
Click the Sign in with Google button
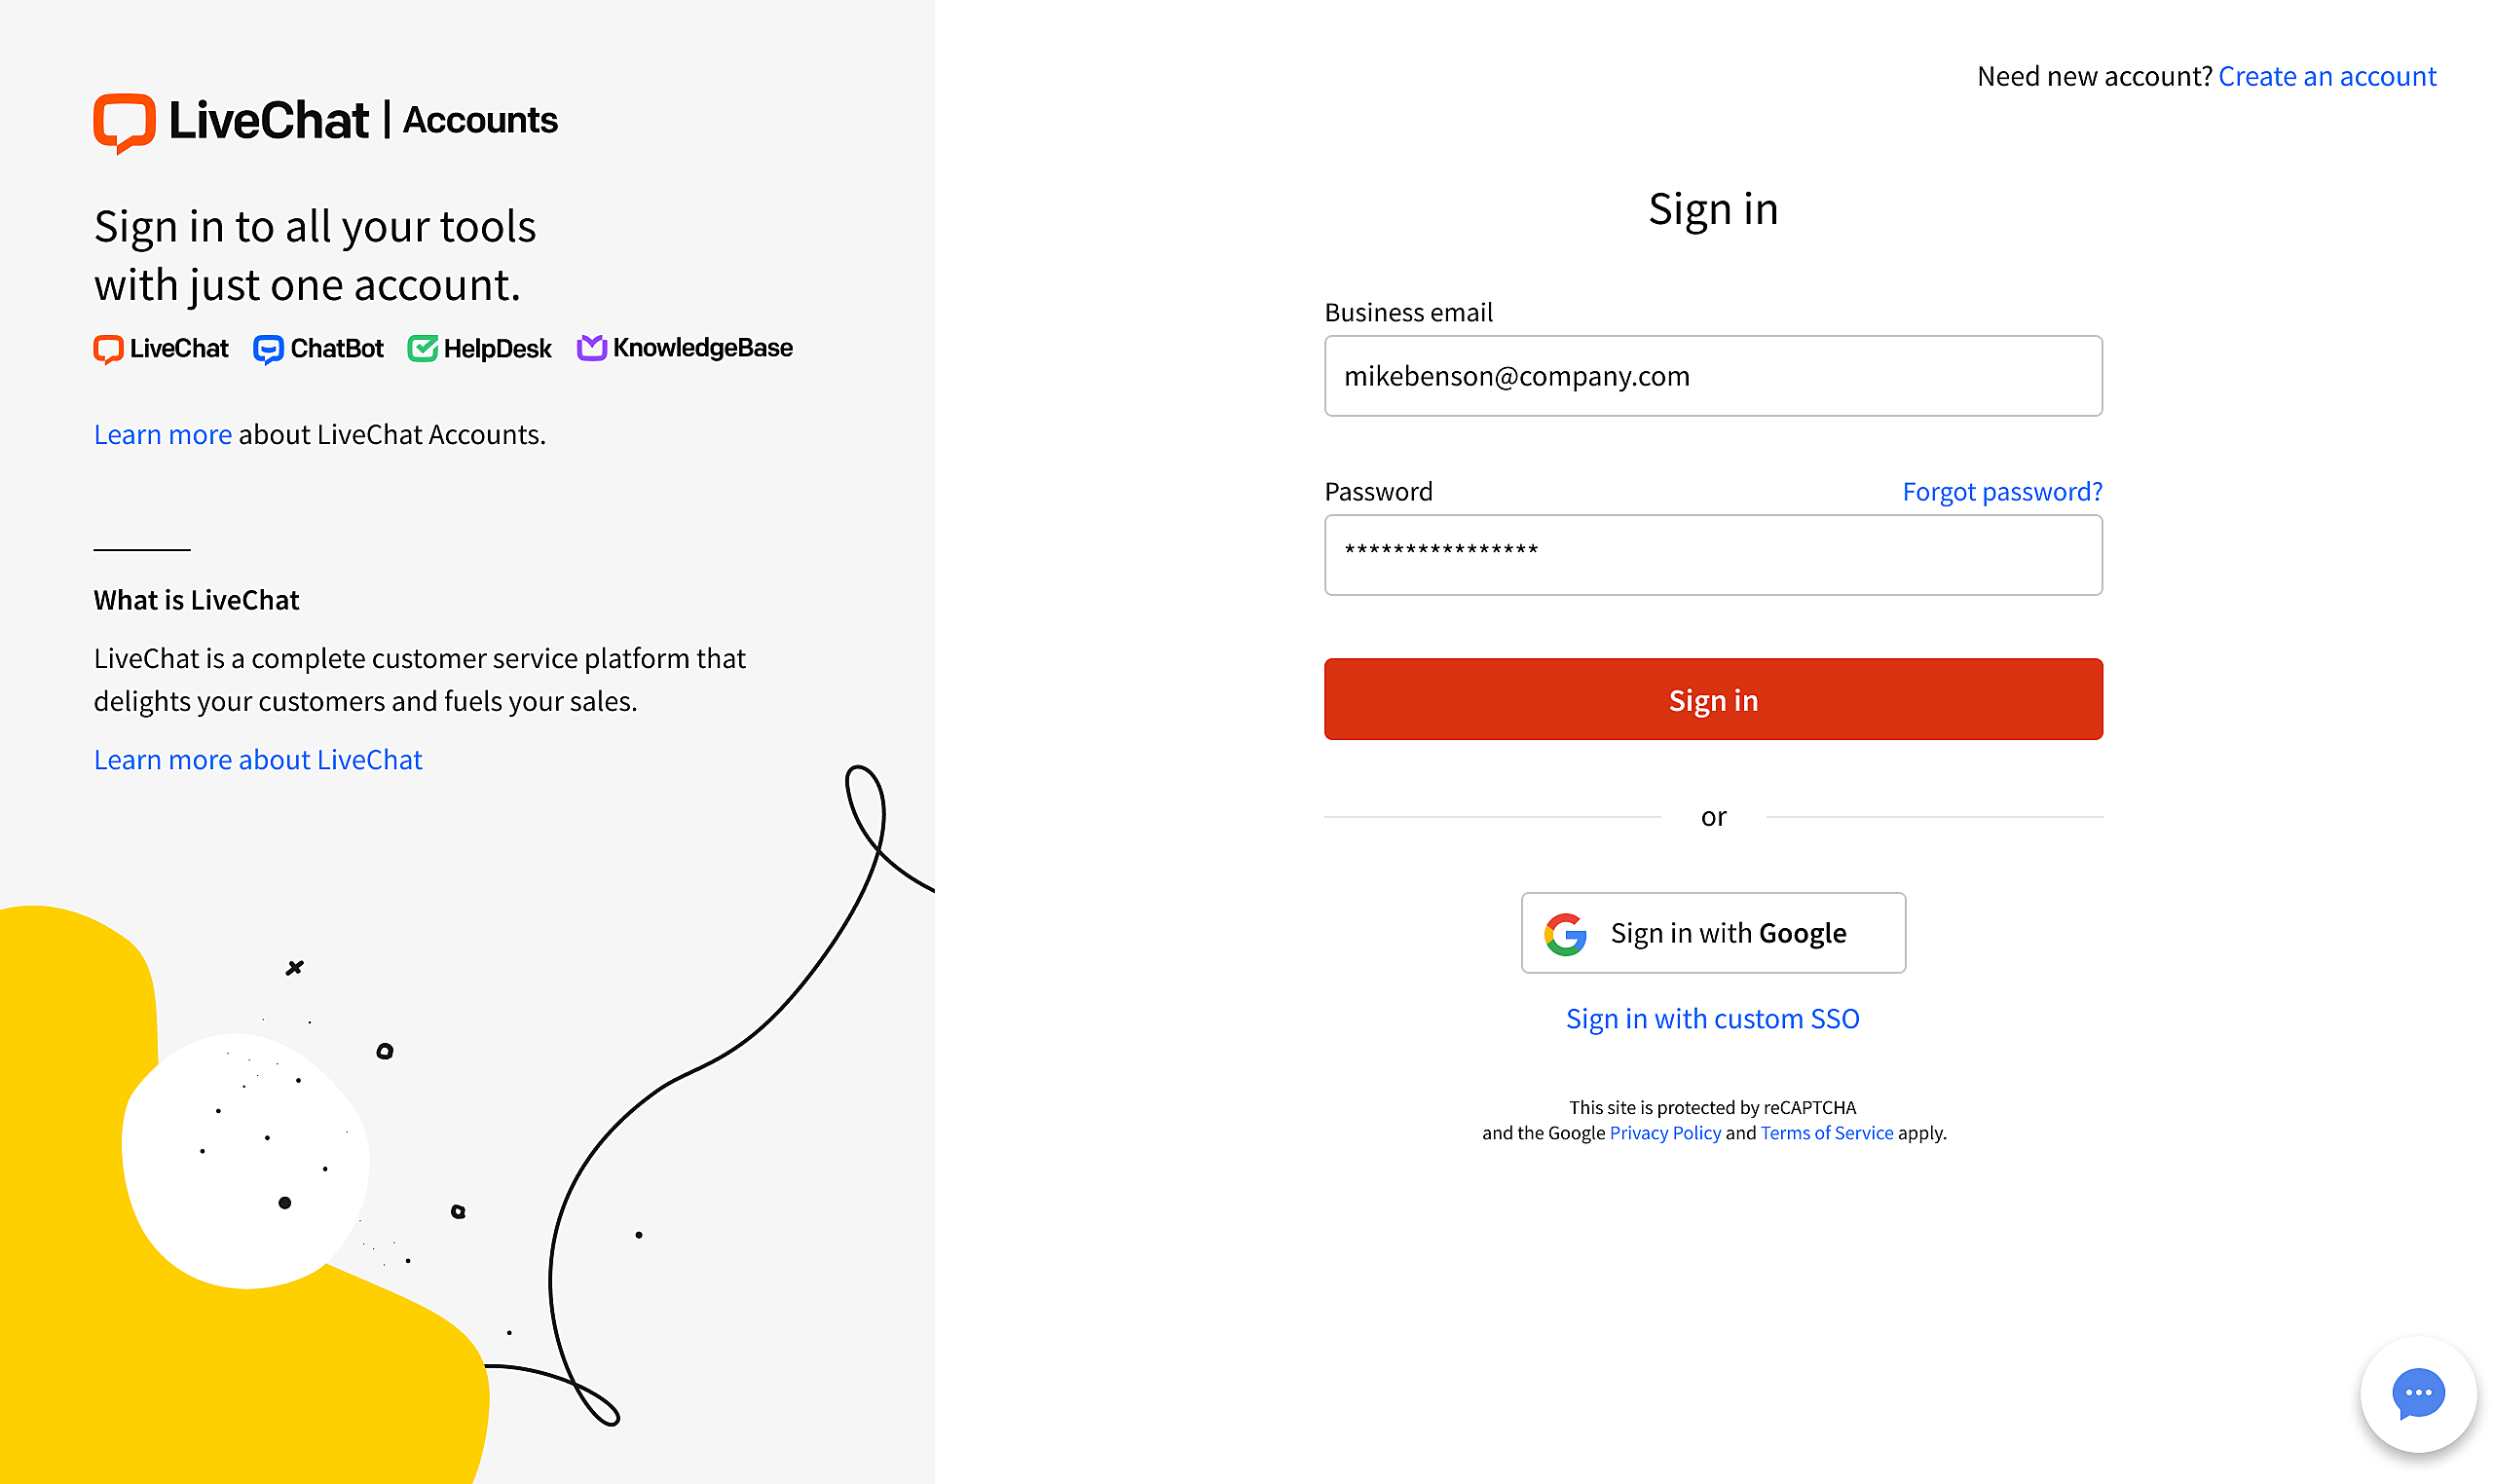(x=1714, y=931)
